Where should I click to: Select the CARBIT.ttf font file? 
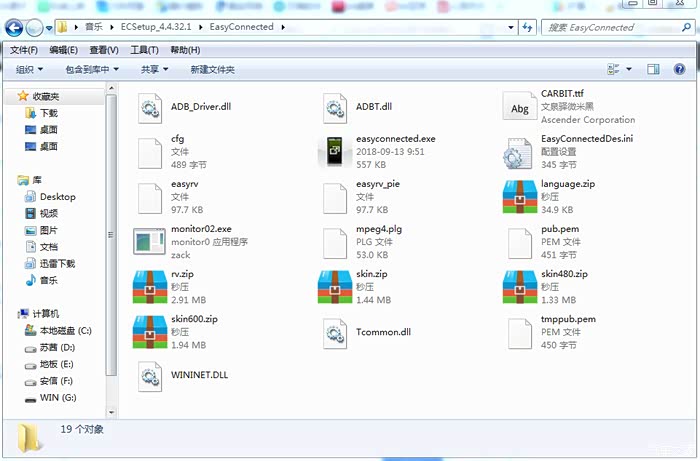pos(519,106)
